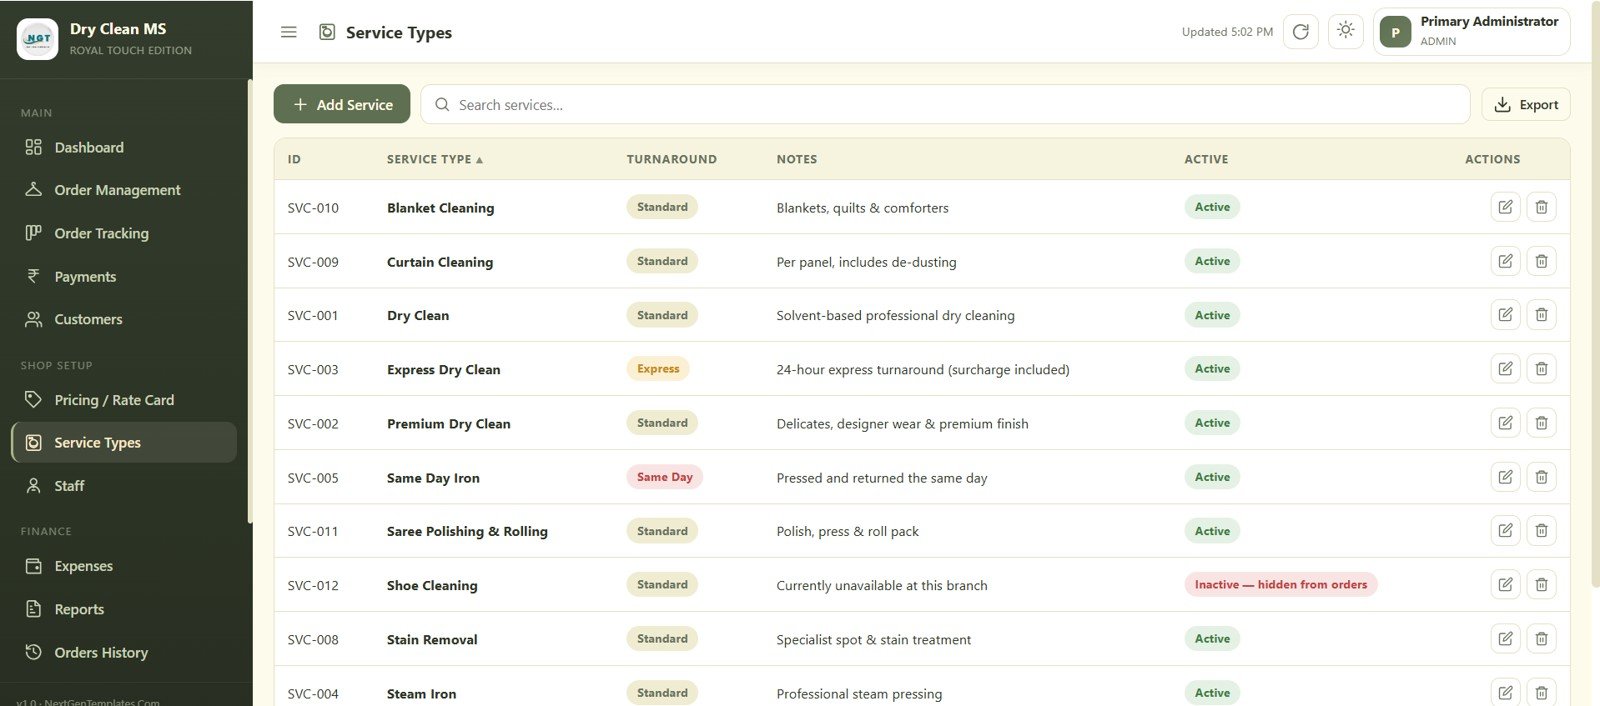The width and height of the screenshot is (1600, 706).
Task: Select the SVC-012 ID cell
Action: click(x=313, y=585)
